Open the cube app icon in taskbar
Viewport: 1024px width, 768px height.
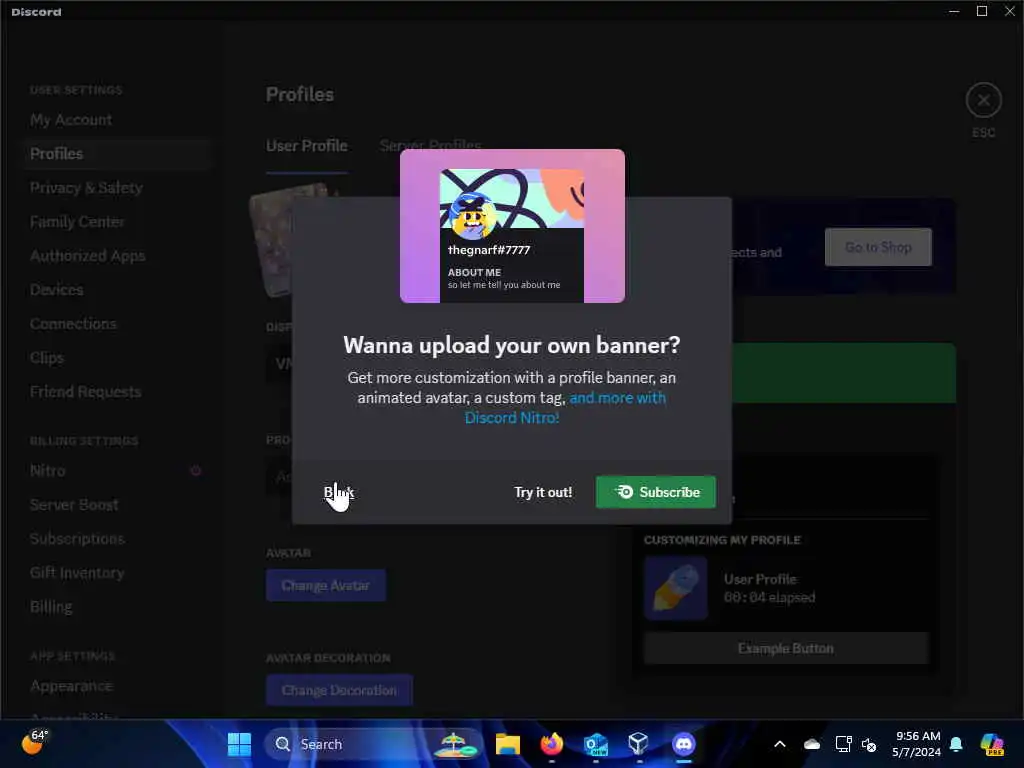(x=639, y=744)
